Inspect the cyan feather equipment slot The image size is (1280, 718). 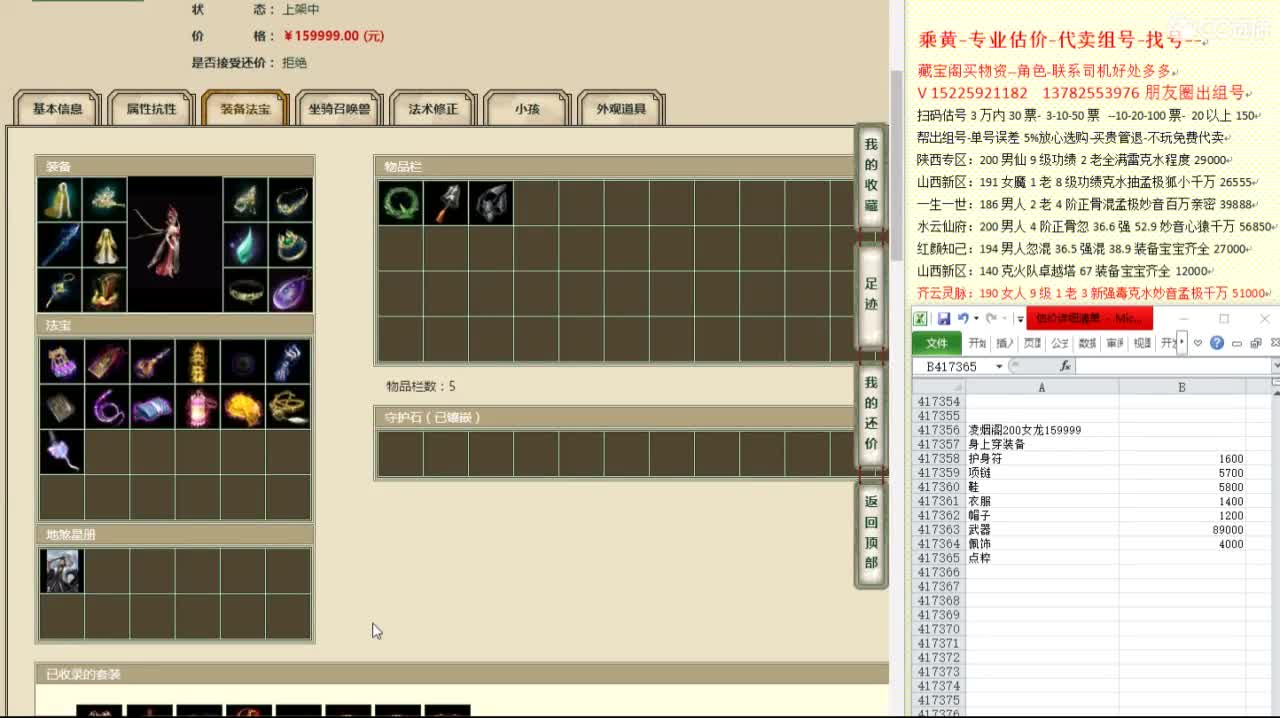(245, 245)
